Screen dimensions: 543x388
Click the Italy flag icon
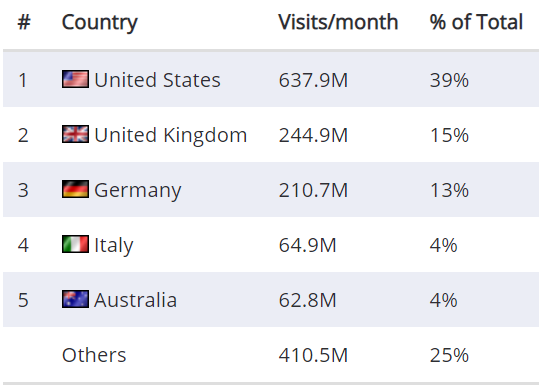[x=75, y=244]
